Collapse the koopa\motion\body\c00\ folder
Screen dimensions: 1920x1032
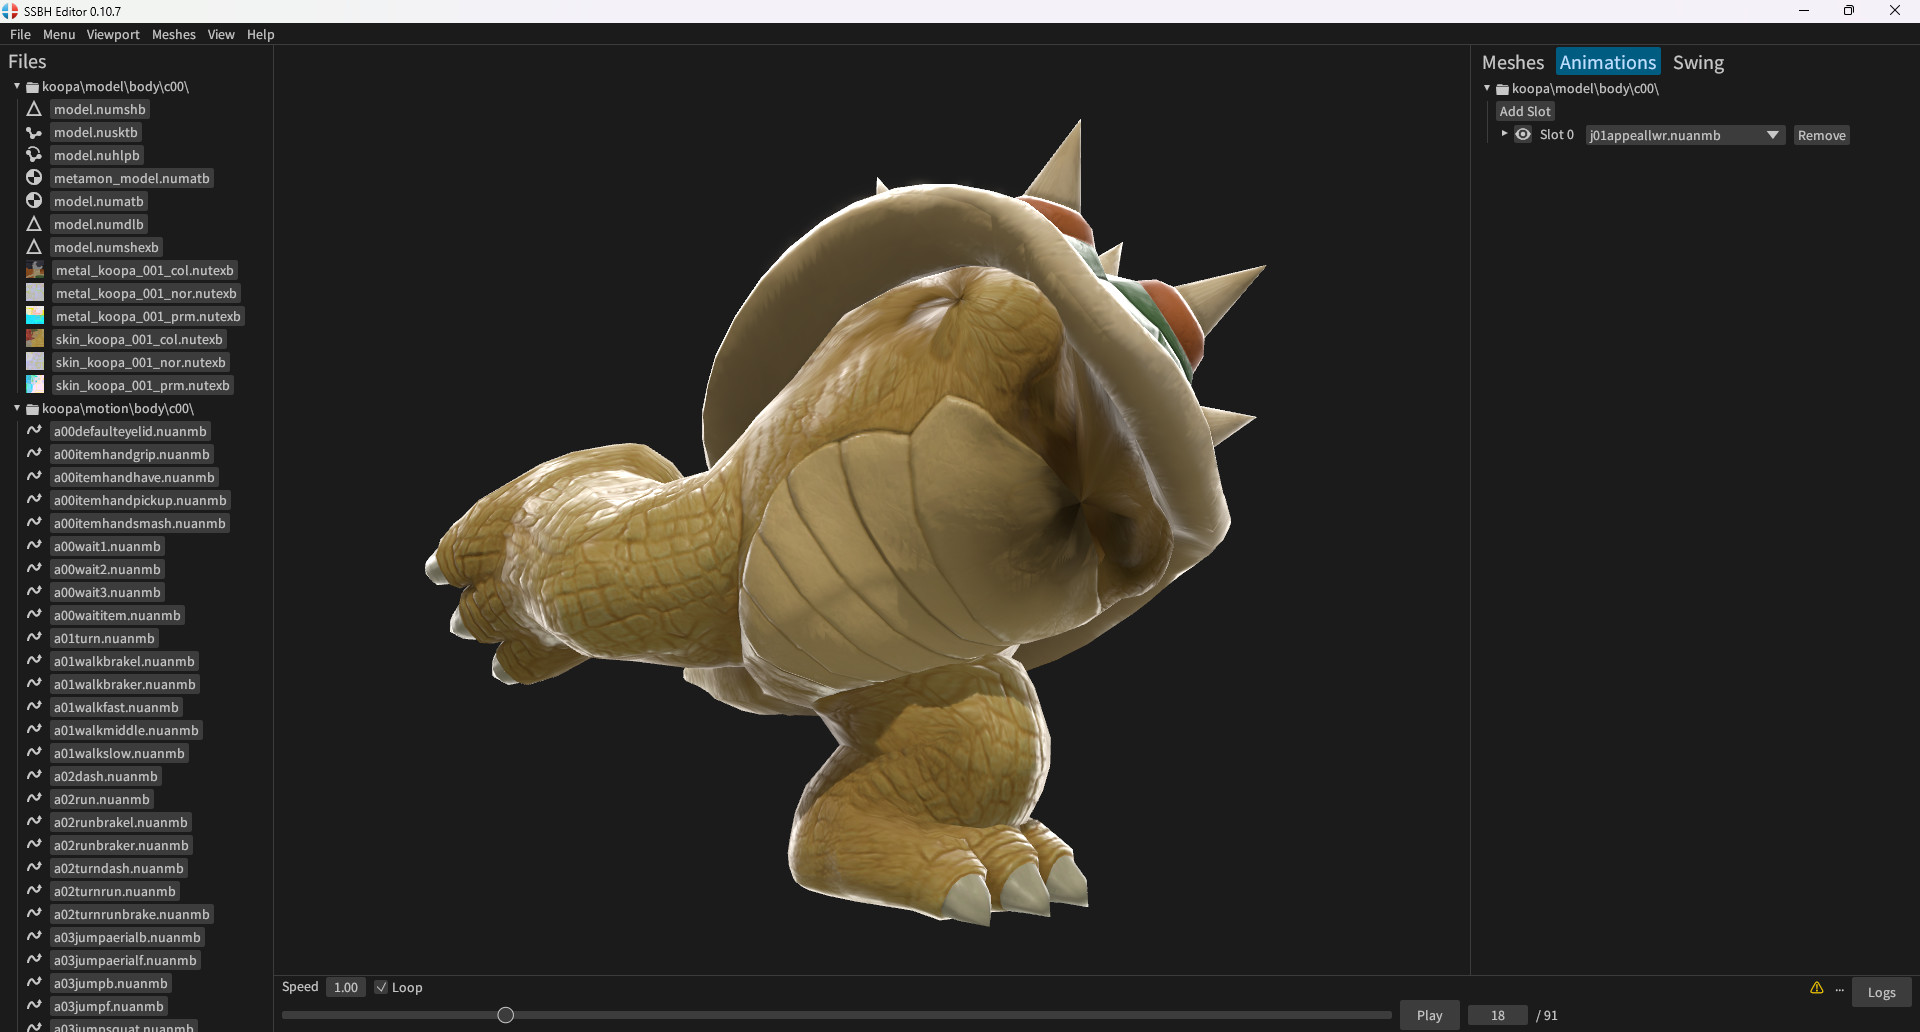coord(15,408)
